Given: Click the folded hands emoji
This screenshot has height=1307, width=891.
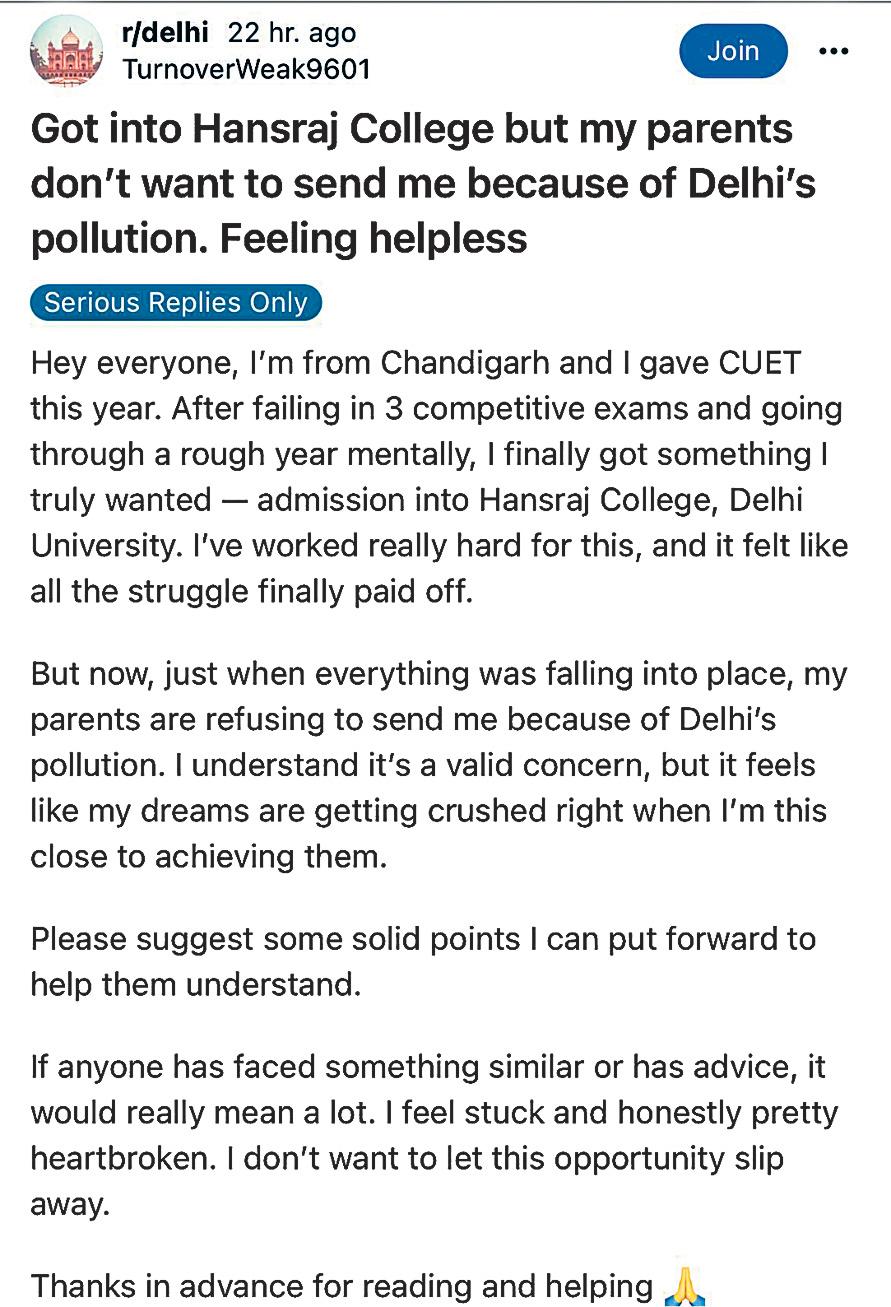Looking at the screenshot, I should coord(684,1283).
